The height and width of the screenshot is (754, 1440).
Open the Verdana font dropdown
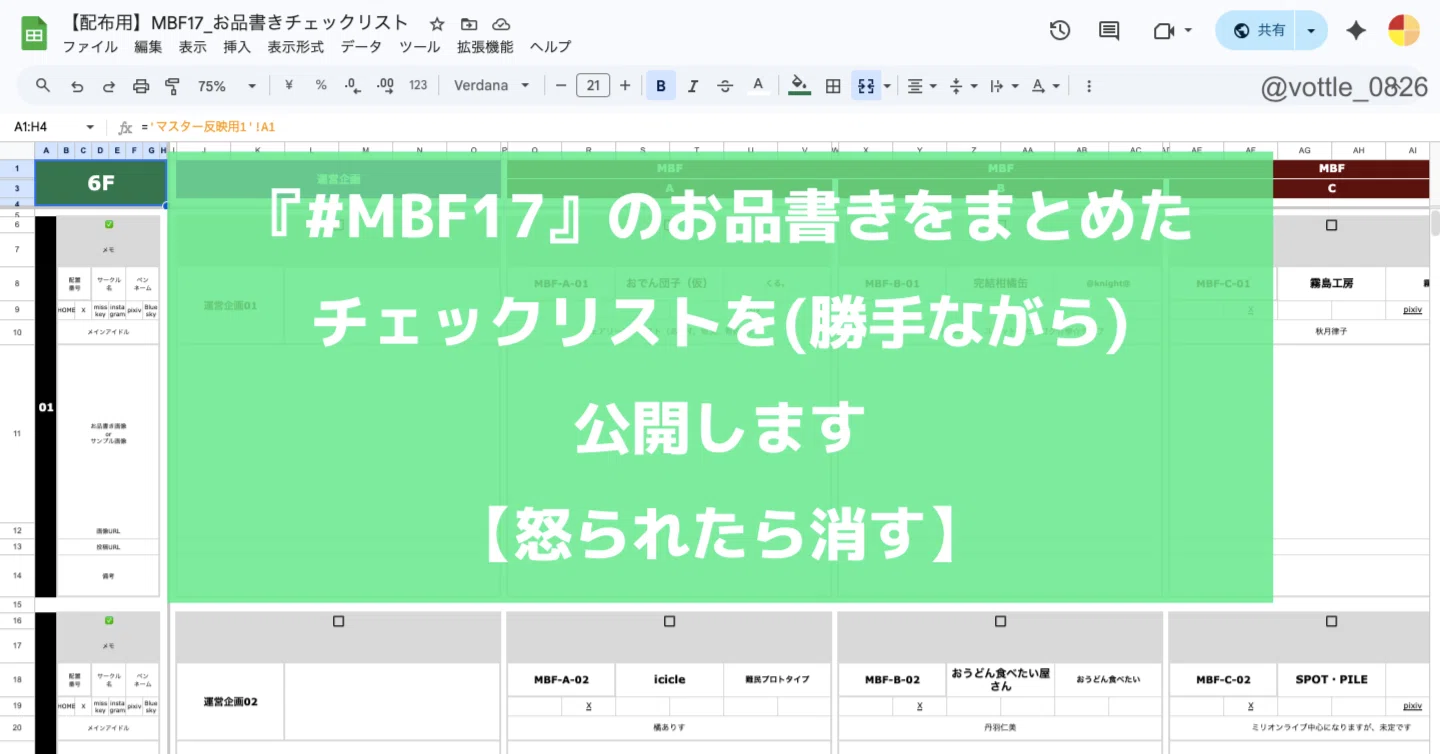(491, 86)
